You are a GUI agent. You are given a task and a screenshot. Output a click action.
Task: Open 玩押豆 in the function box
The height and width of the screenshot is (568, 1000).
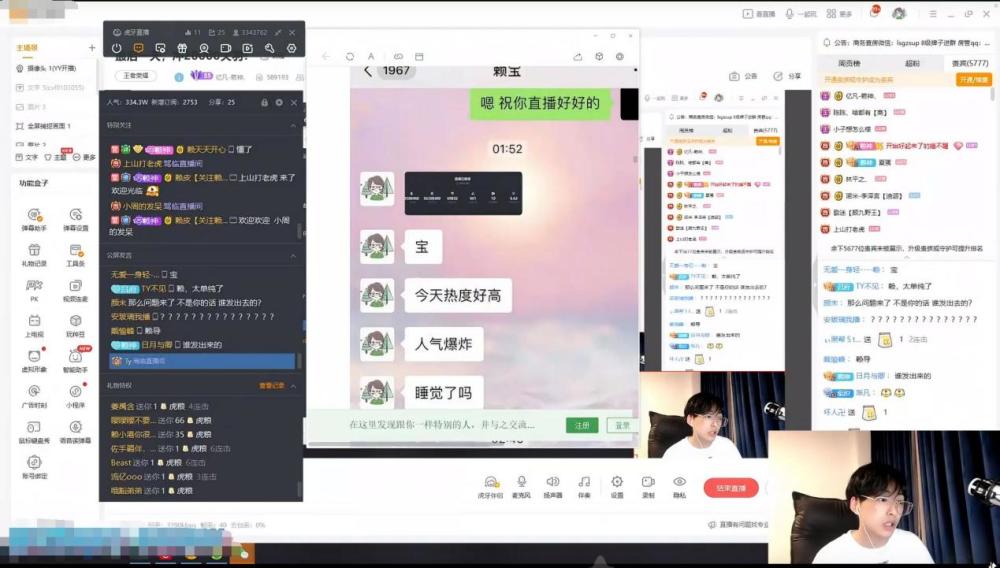[75, 326]
